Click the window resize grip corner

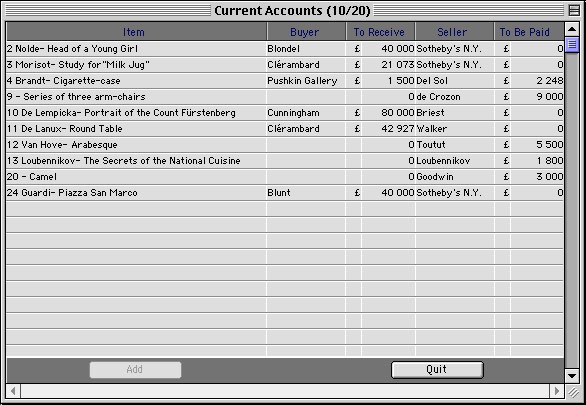[572, 392]
